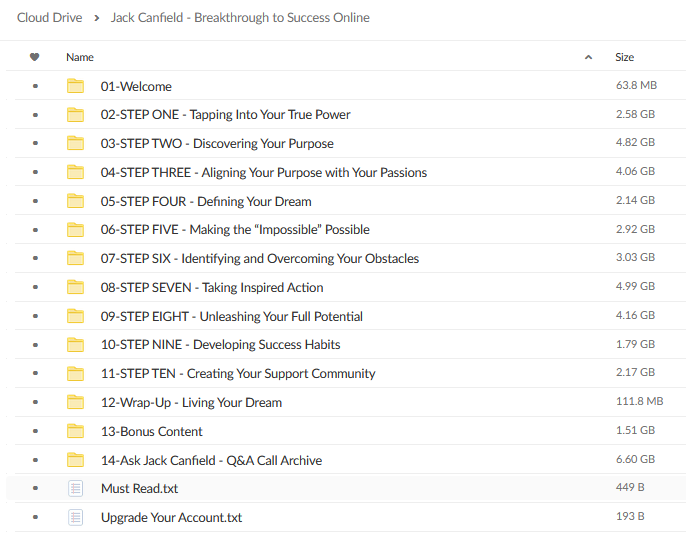Open 04-STEP THREE - Aligning Your Purpose with Your Passions

tap(264, 172)
